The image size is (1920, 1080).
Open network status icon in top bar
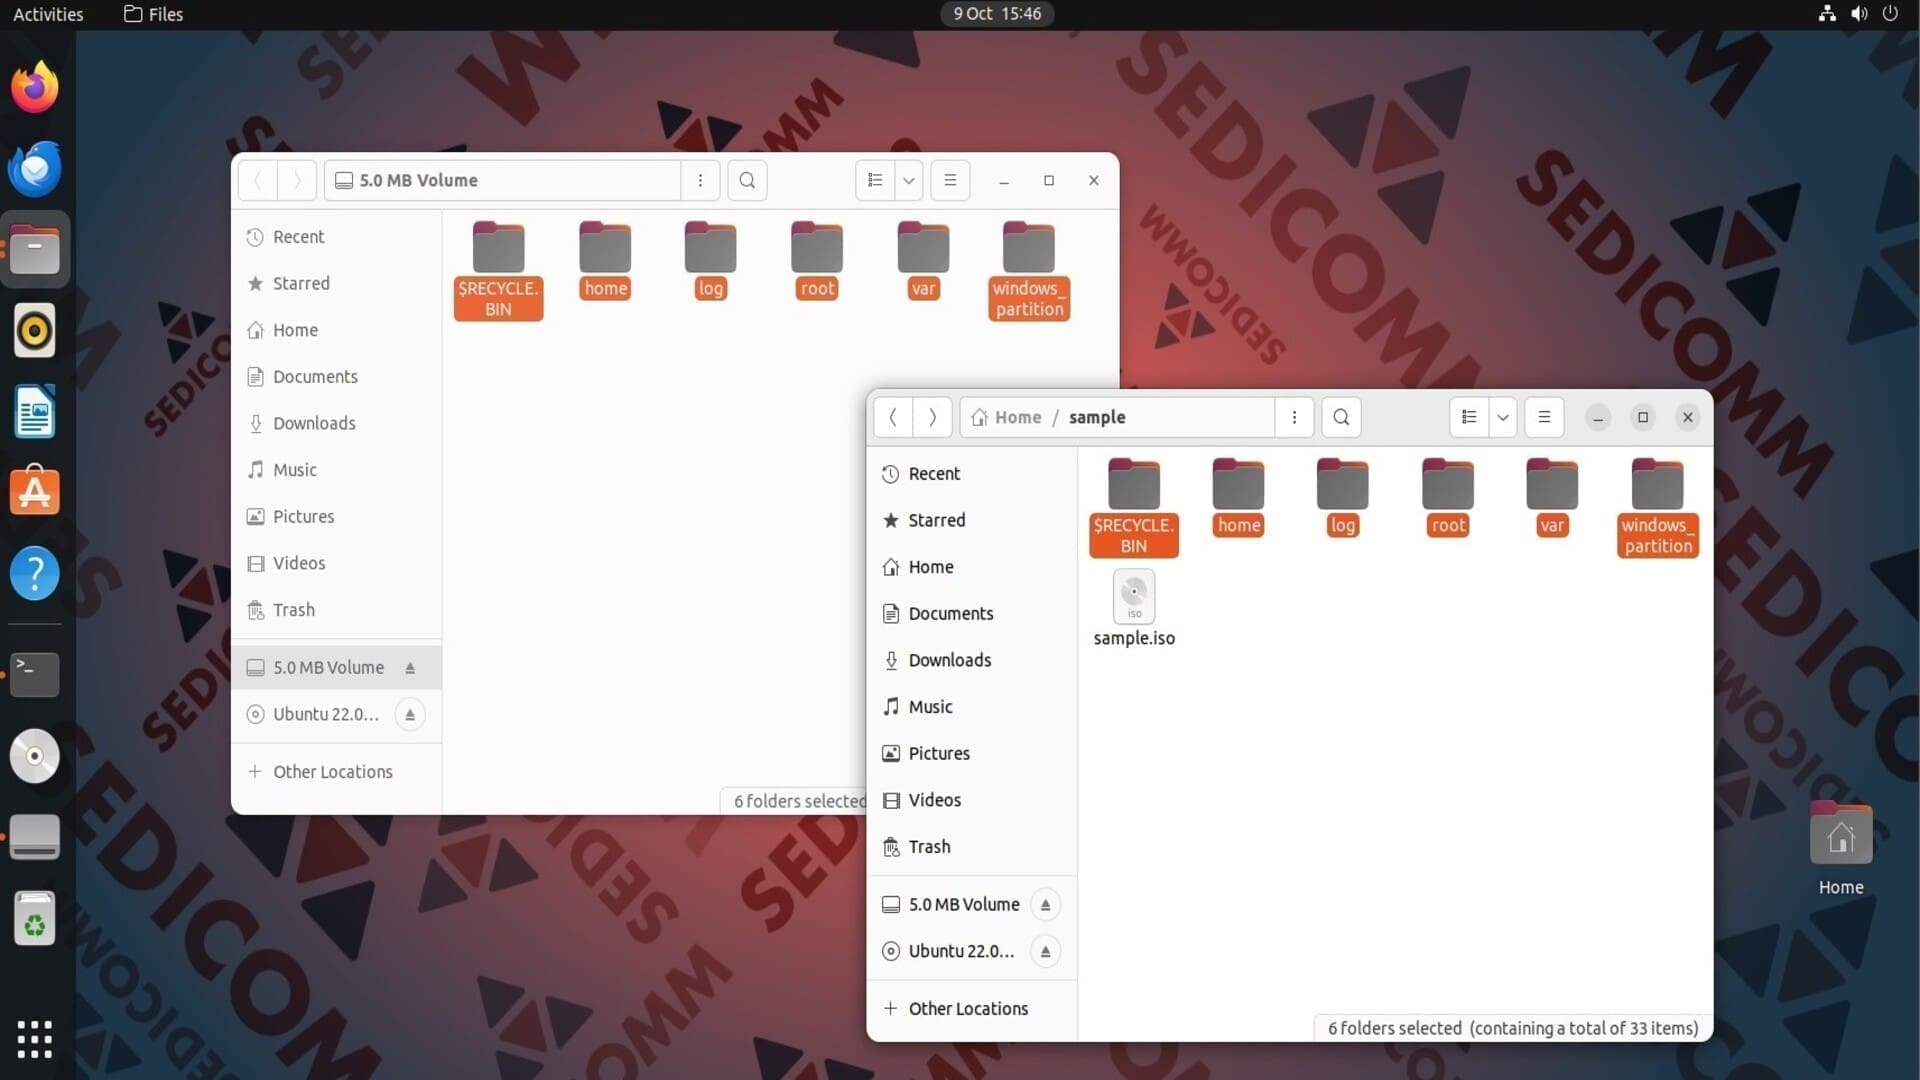click(1827, 14)
